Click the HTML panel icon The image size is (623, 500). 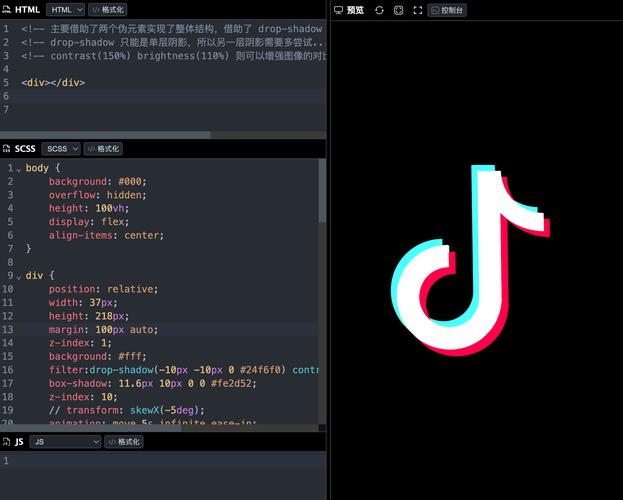click(6, 9)
